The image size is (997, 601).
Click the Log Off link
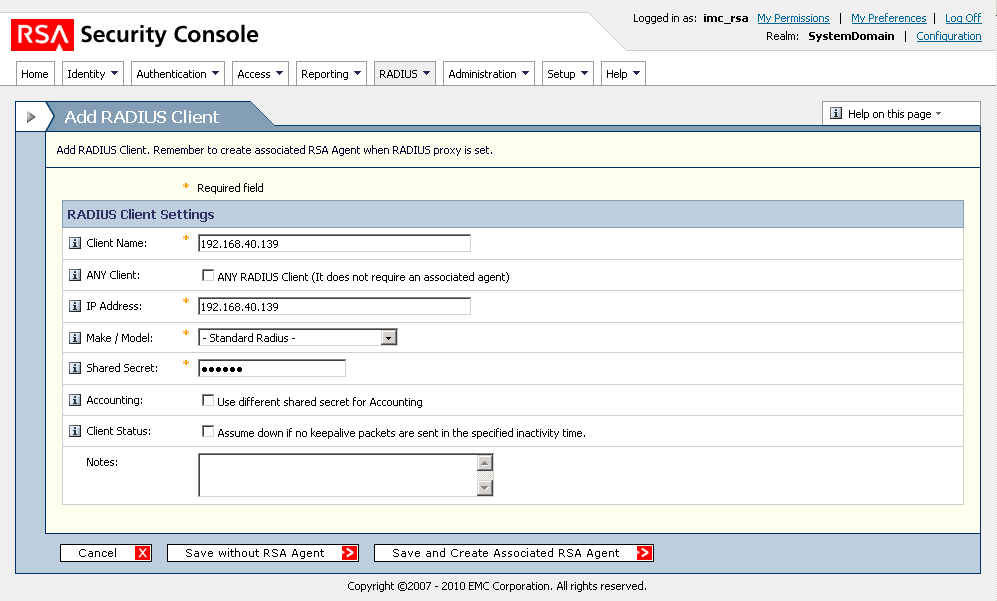[963, 18]
